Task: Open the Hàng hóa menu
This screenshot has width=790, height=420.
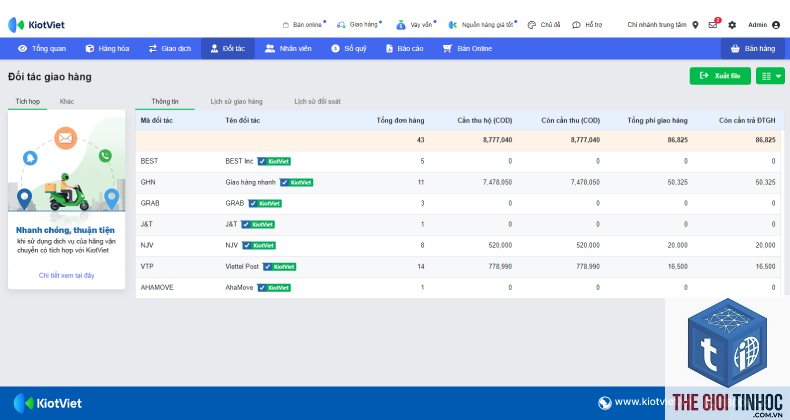Action: (107, 48)
